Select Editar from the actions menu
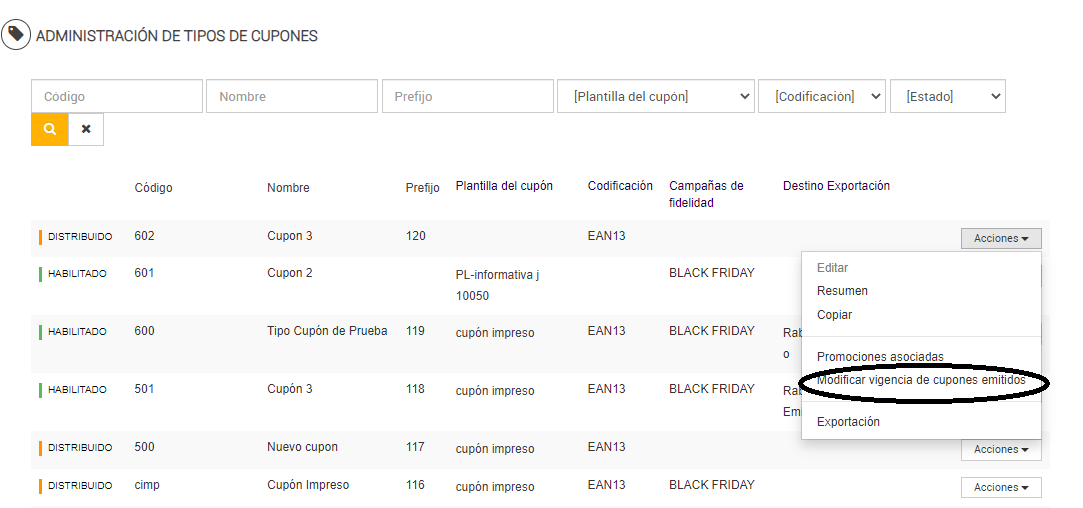 click(x=833, y=268)
